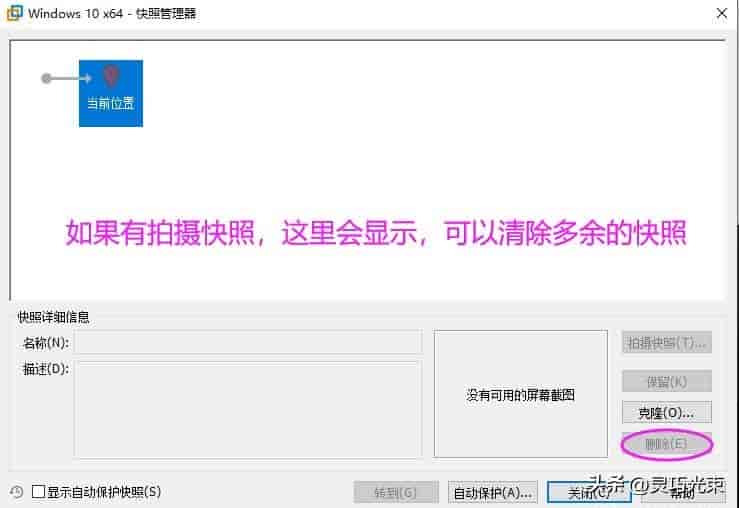The height and width of the screenshot is (508, 739).
Task: Click the auto-protect clock icon beside checkbox
Action: [16, 492]
